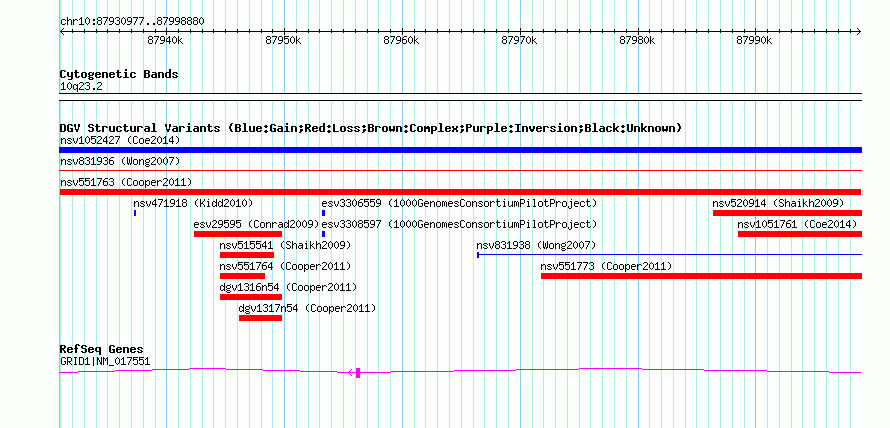This screenshot has height=428, width=890.
Task: Select the red nsv551773 loss bar
Action: point(702,276)
